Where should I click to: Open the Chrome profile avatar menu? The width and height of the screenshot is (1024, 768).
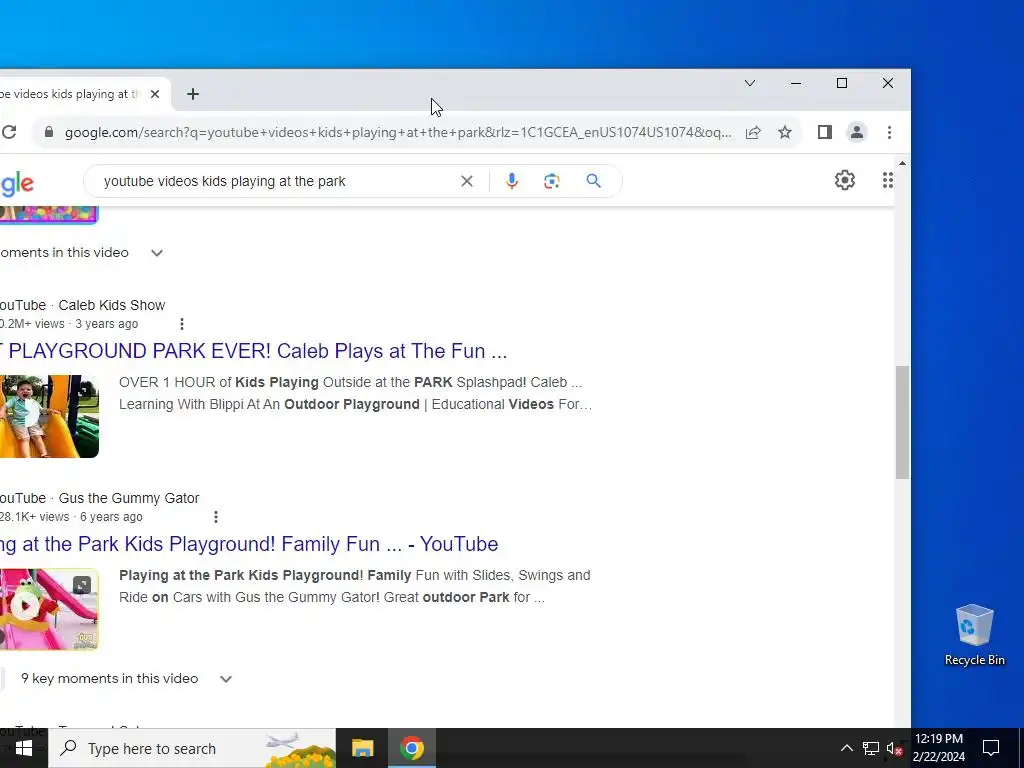(x=857, y=133)
